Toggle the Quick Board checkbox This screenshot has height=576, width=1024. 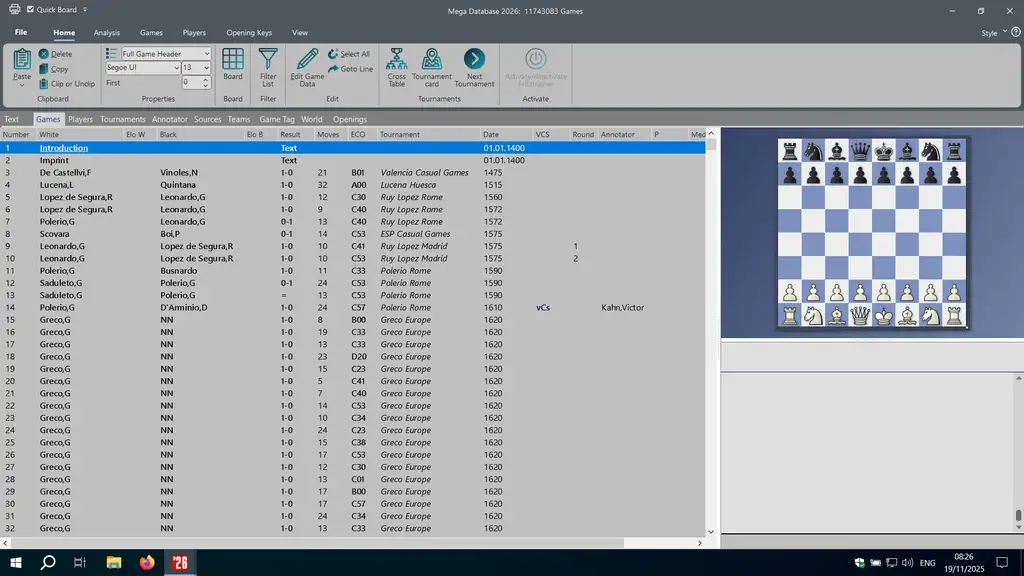[30, 10]
